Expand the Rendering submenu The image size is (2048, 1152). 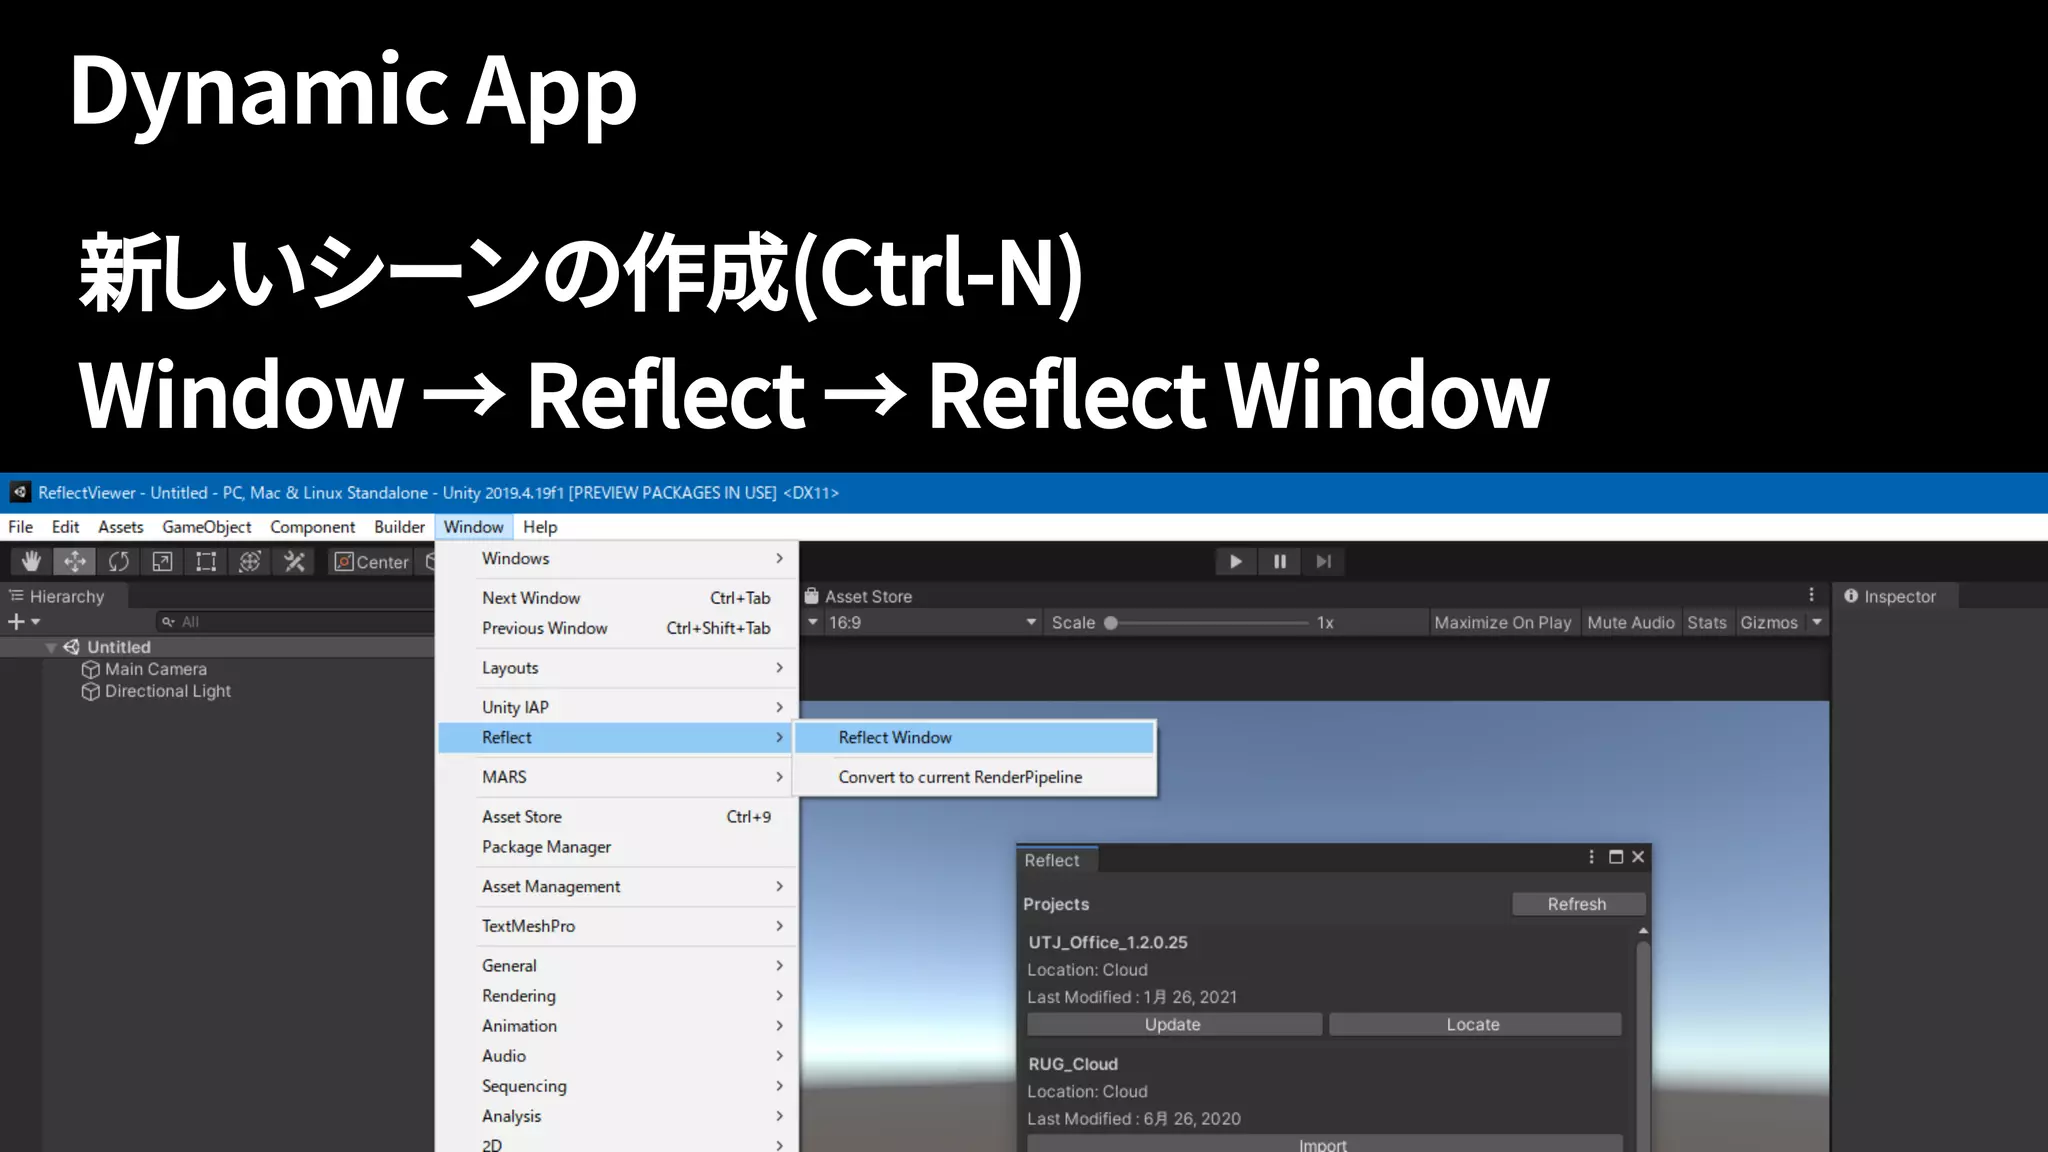(618, 996)
